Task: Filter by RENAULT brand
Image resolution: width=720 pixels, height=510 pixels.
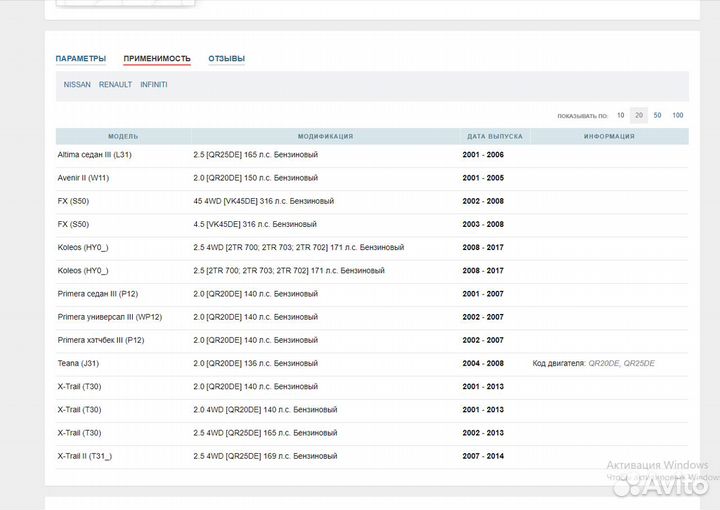Action: click(x=115, y=85)
